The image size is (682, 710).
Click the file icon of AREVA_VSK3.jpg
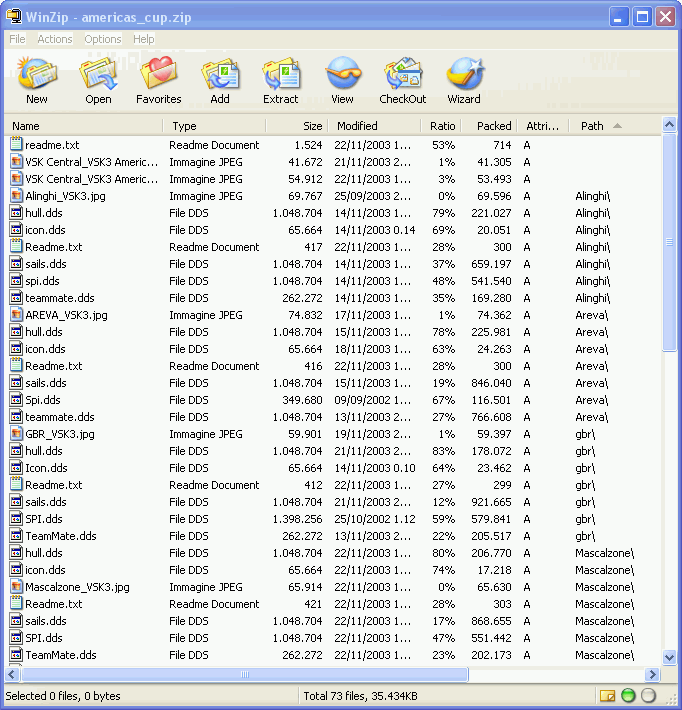tap(16, 315)
